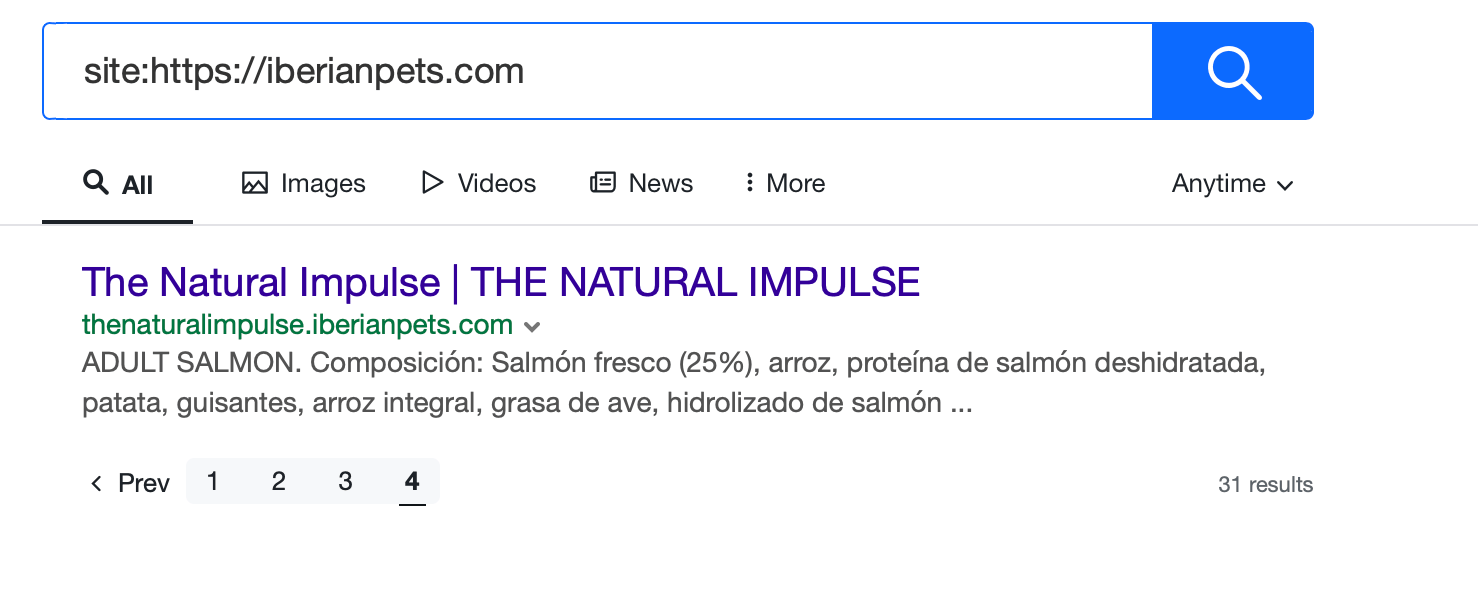Visit the green thenaturalimpulse.iberianpets.com URL
The image size is (1478, 598).
click(x=297, y=325)
